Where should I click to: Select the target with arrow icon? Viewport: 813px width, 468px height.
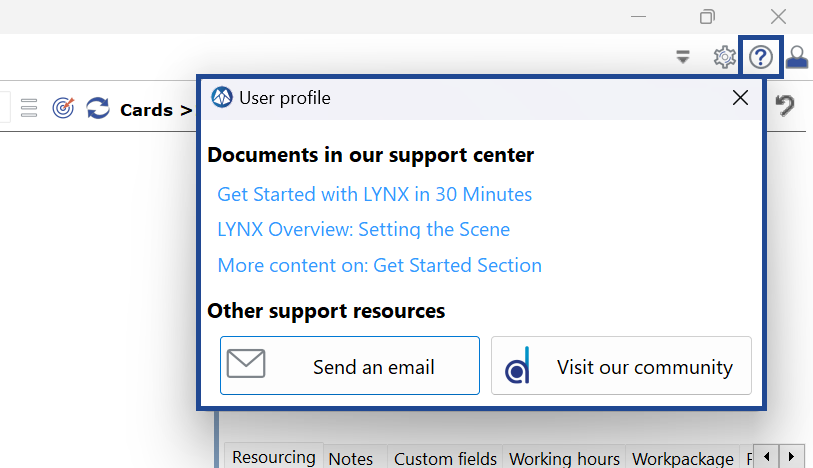(63, 108)
